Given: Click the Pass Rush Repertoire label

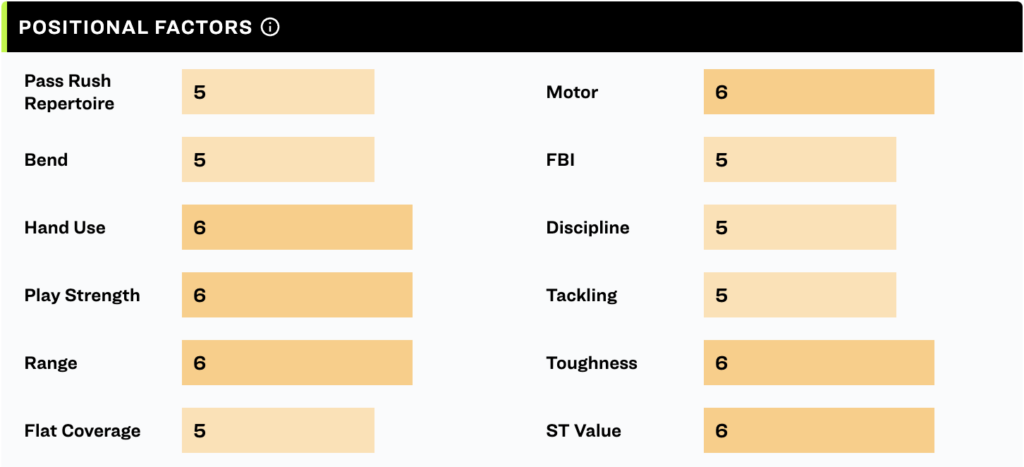Looking at the screenshot, I should coord(69,92).
